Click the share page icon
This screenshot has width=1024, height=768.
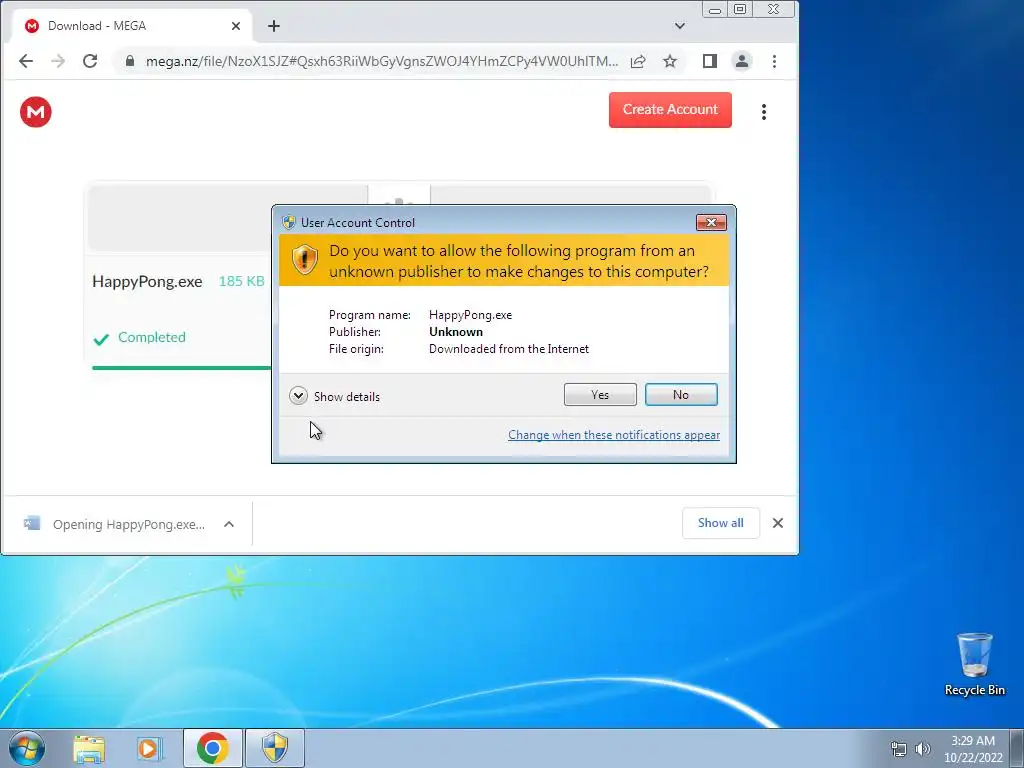[x=638, y=61]
